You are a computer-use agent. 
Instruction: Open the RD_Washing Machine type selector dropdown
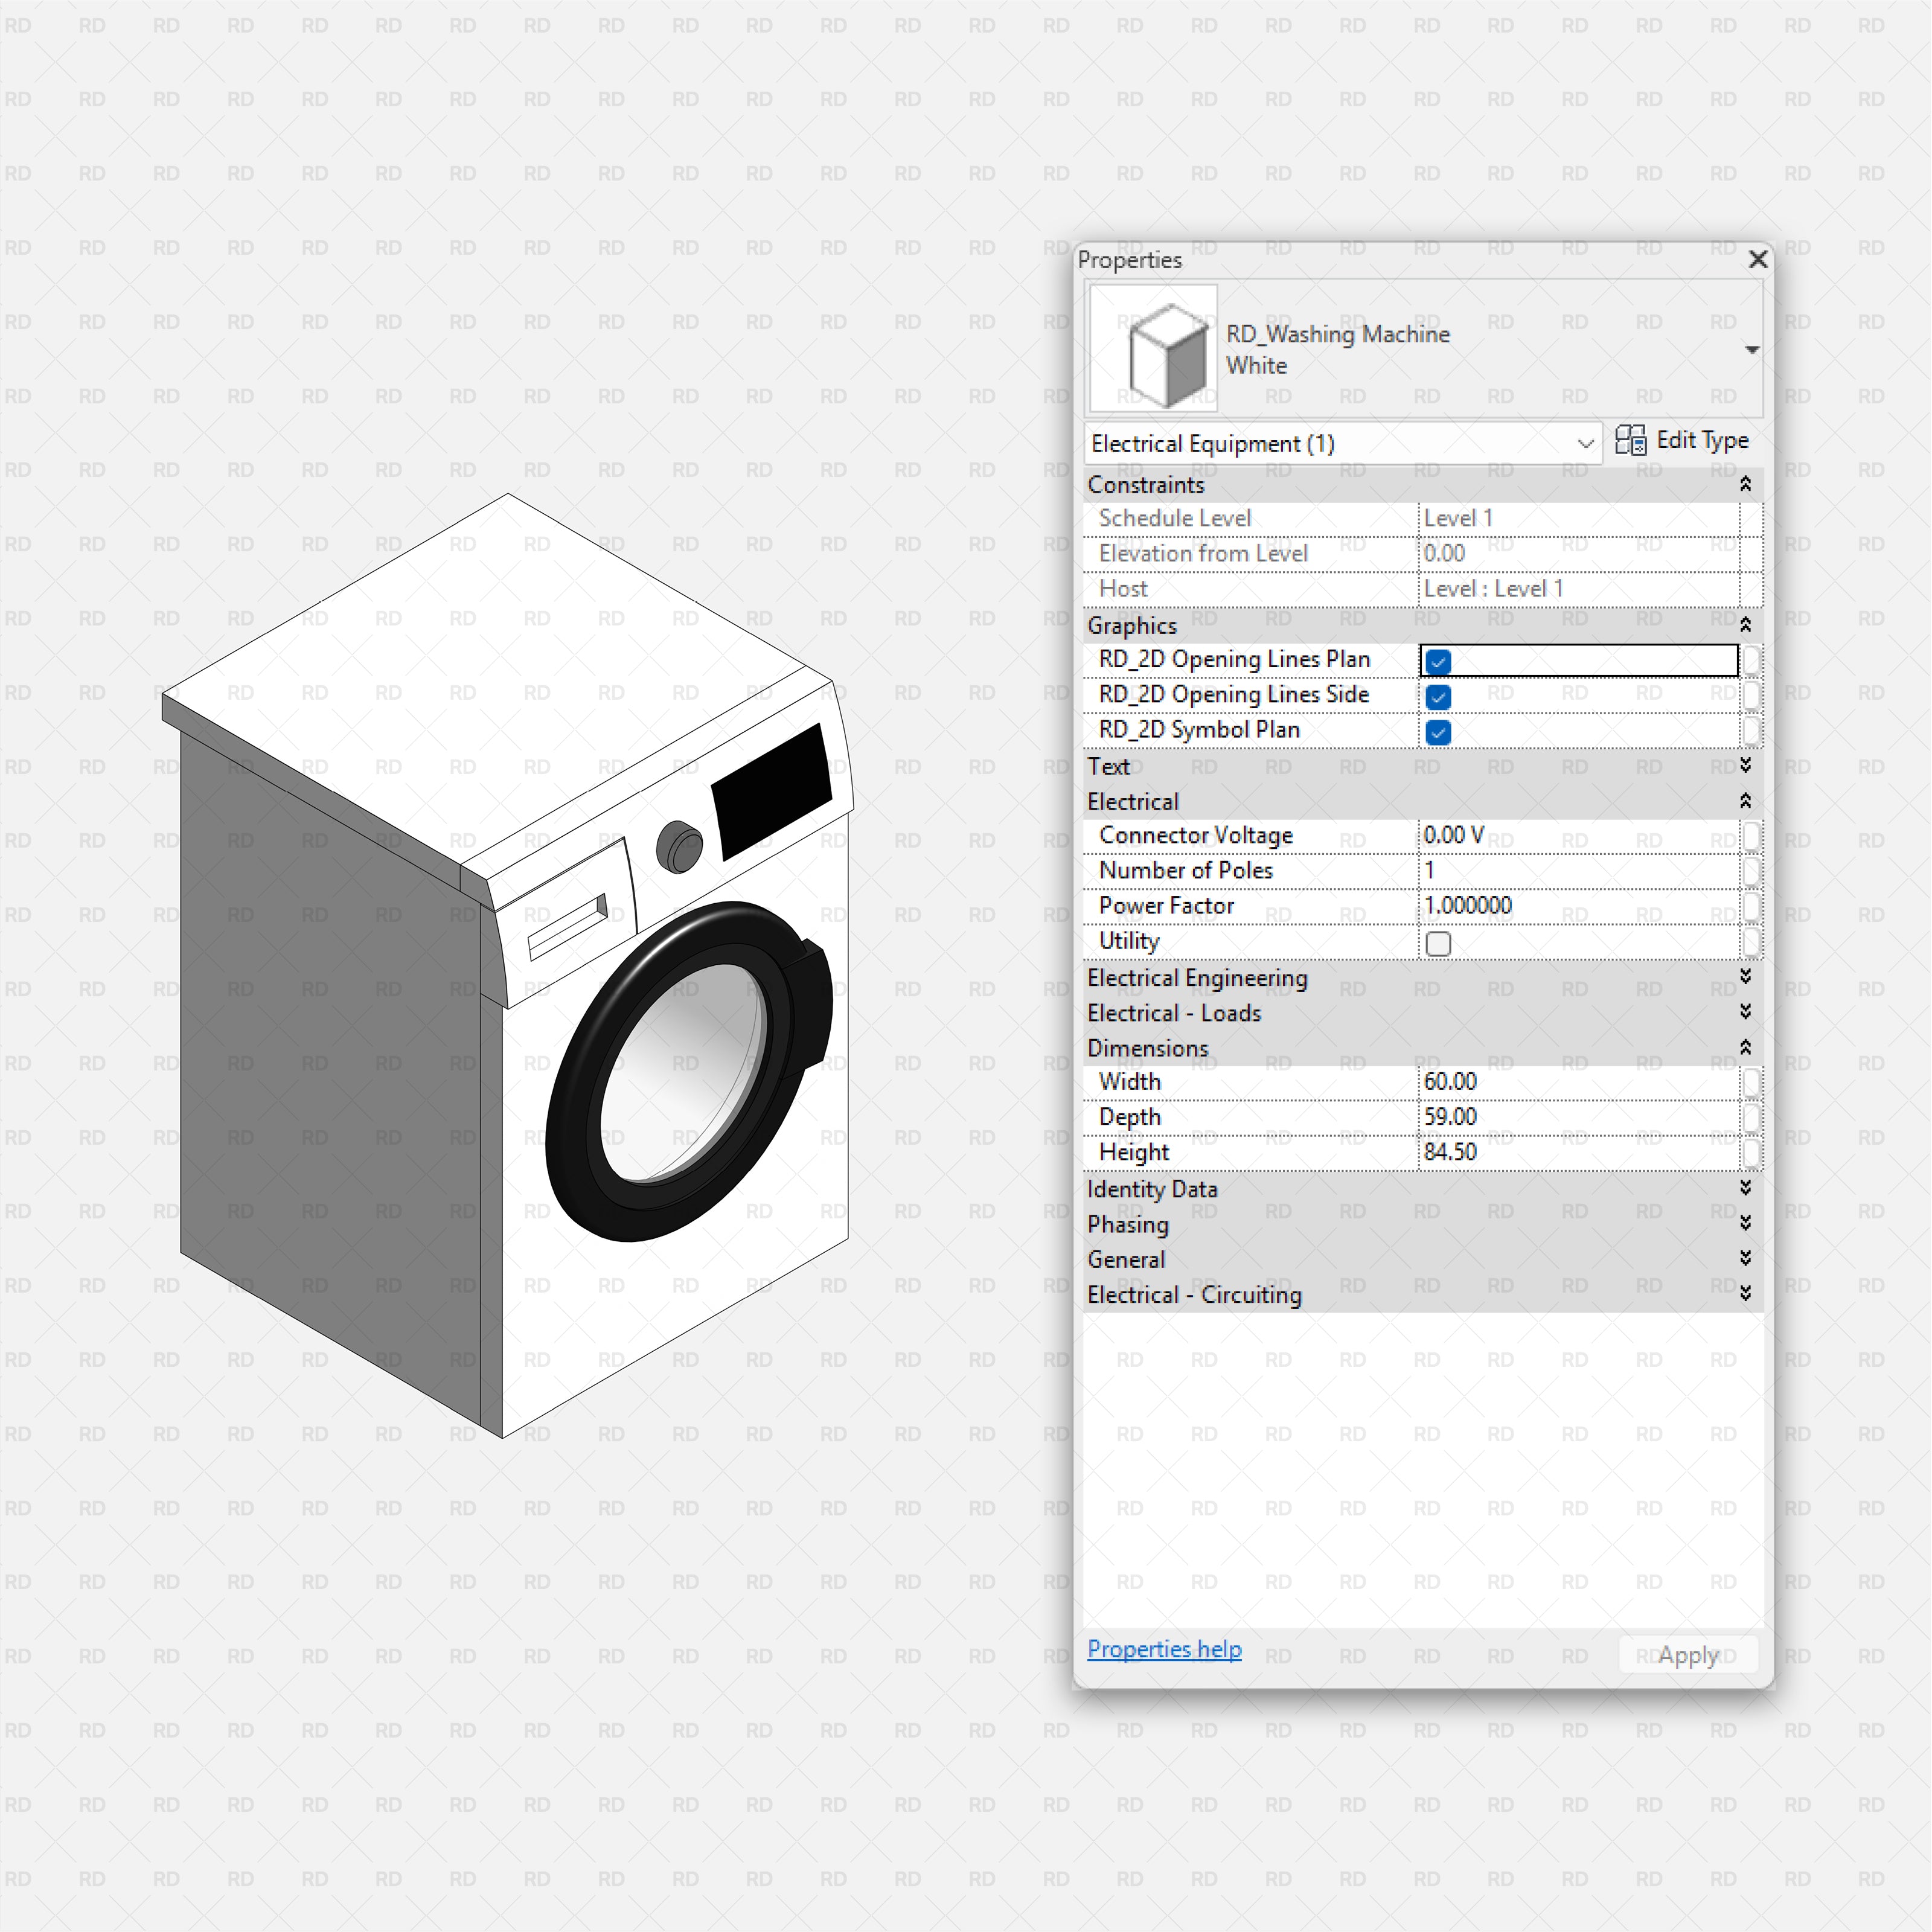point(1753,348)
